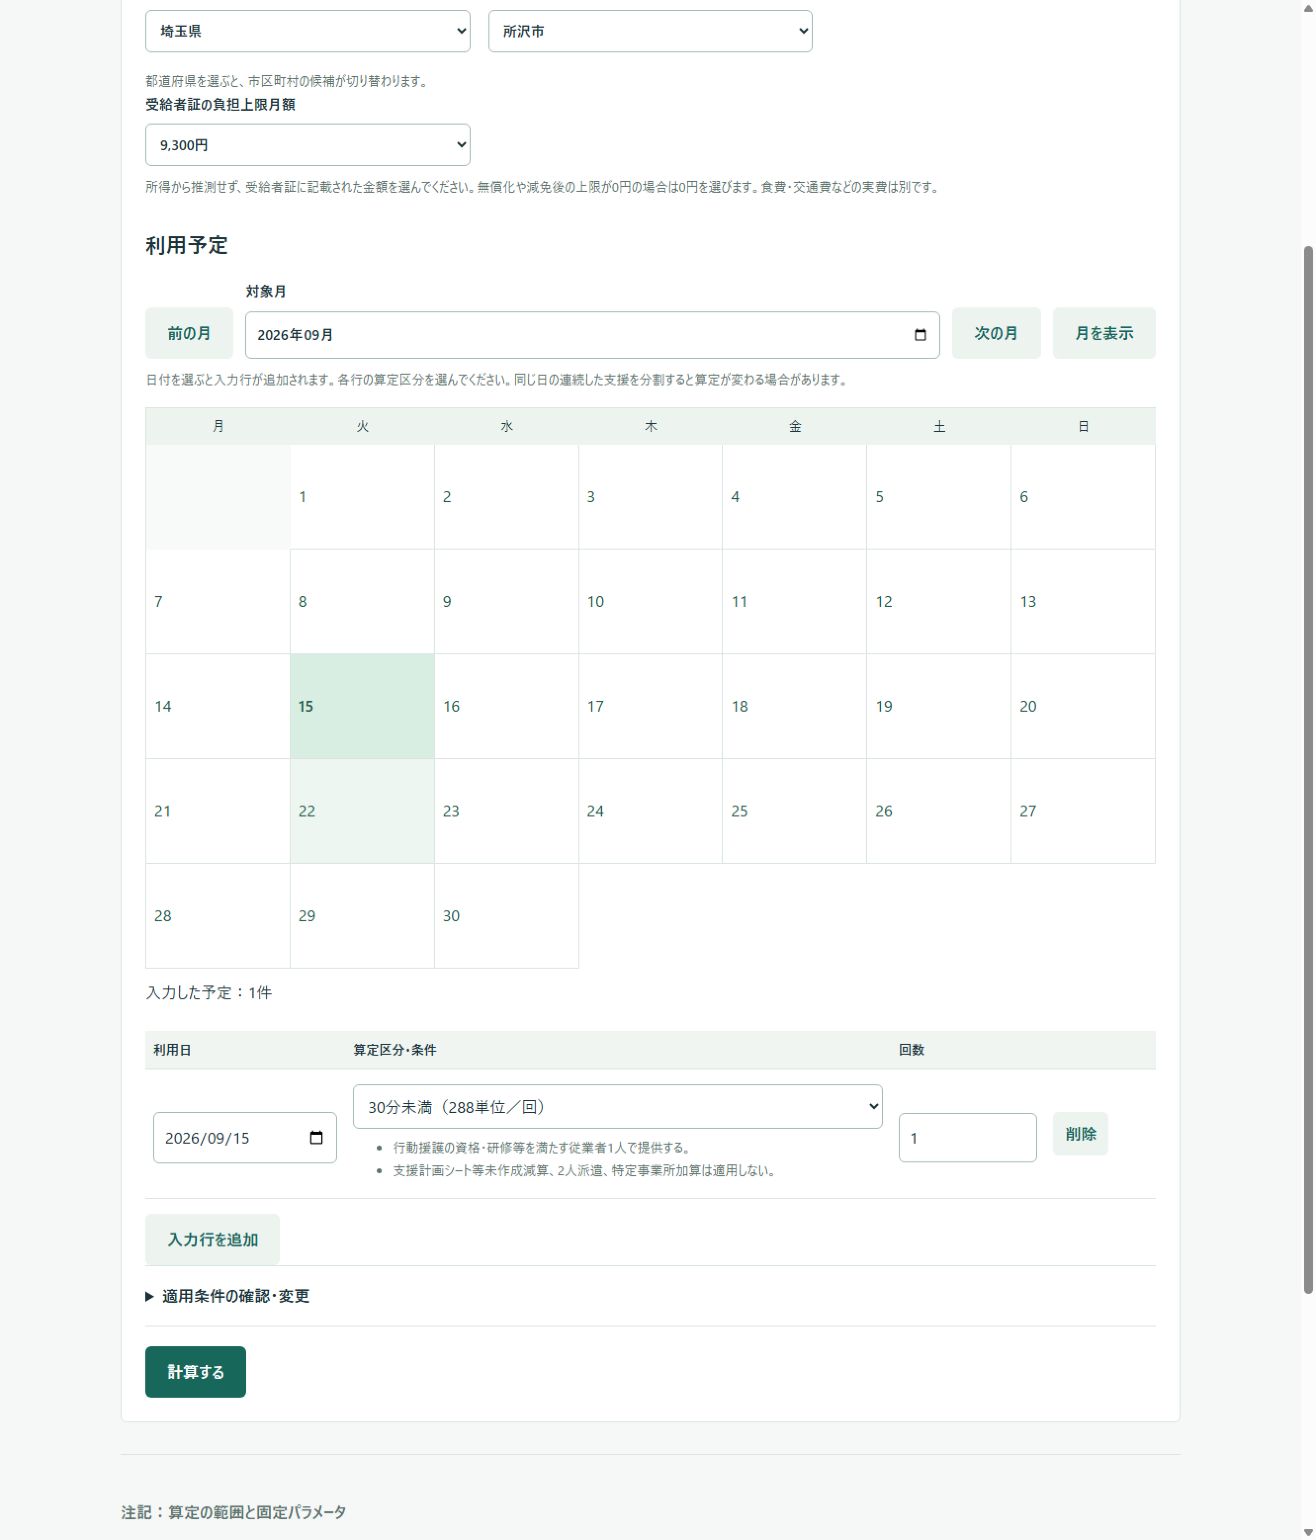Select day 27 on the calendar
This screenshot has width=1316, height=1540.
(x=1083, y=811)
